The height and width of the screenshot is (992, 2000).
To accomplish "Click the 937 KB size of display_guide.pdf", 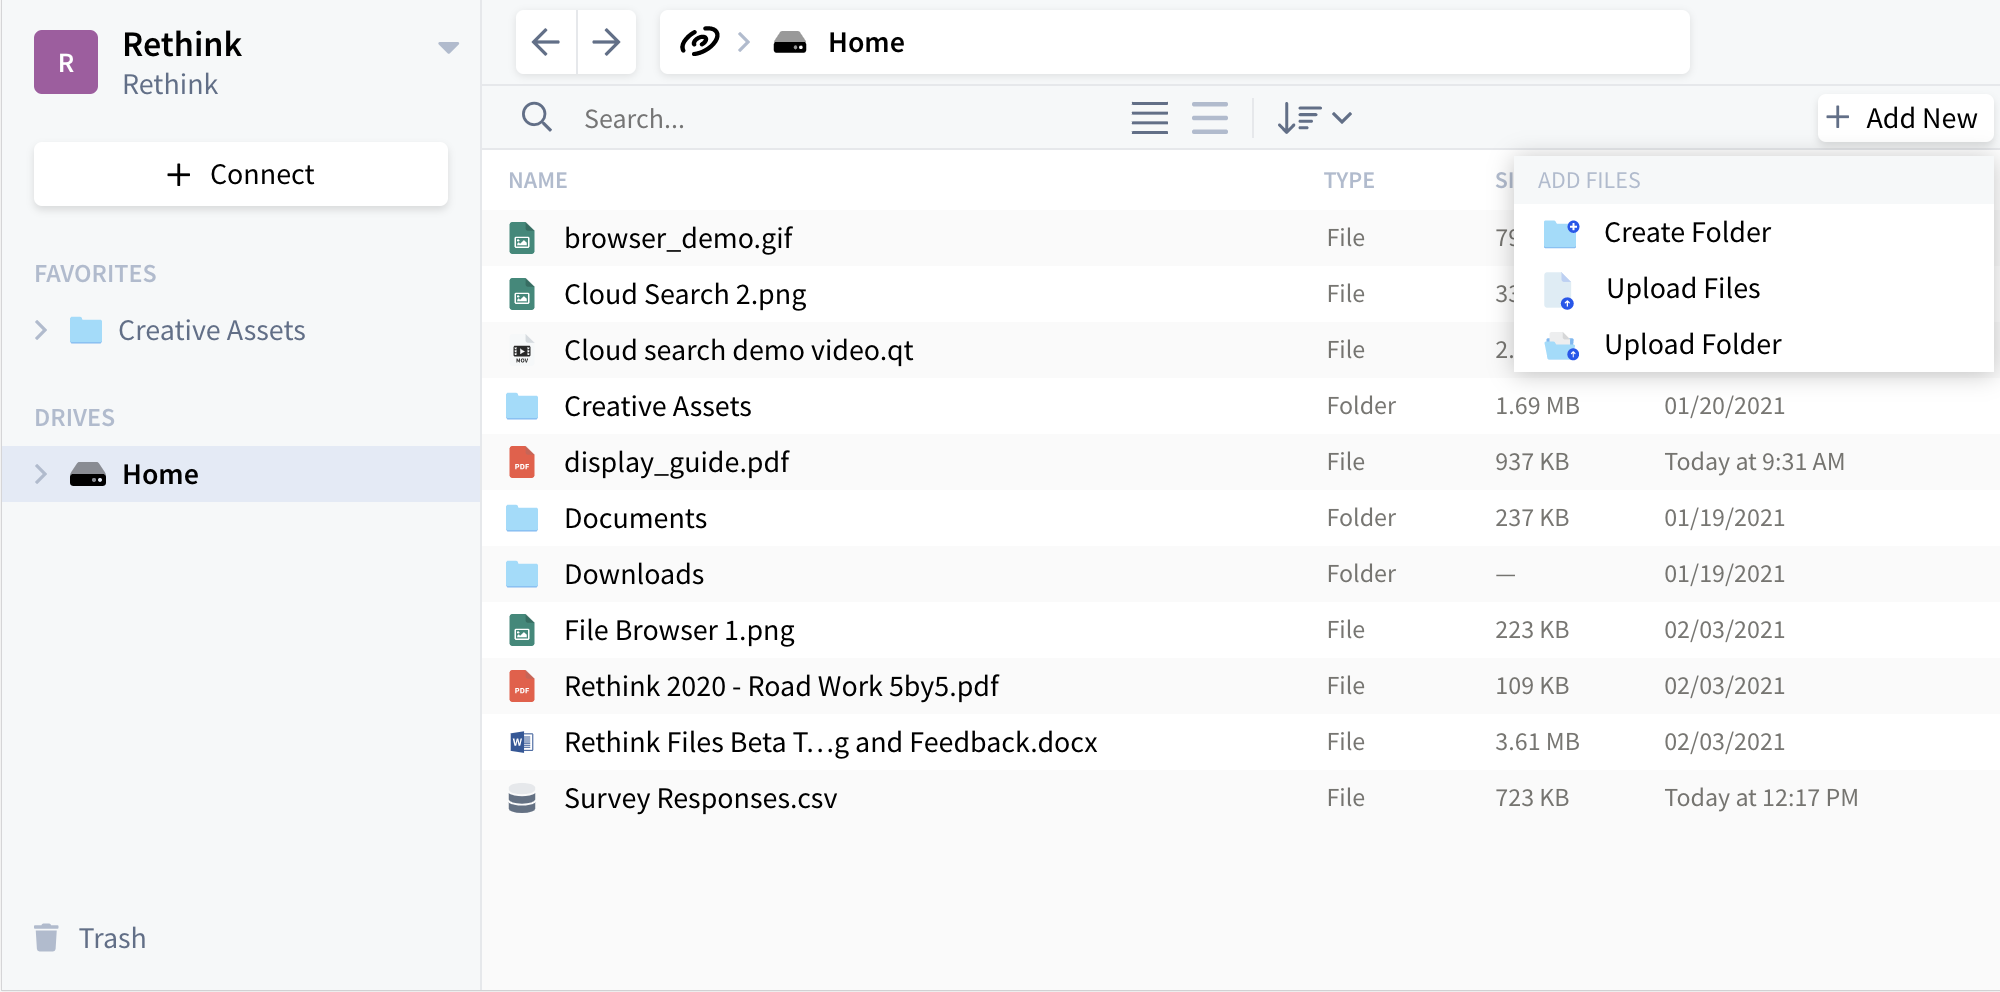I will click(x=1532, y=462).
